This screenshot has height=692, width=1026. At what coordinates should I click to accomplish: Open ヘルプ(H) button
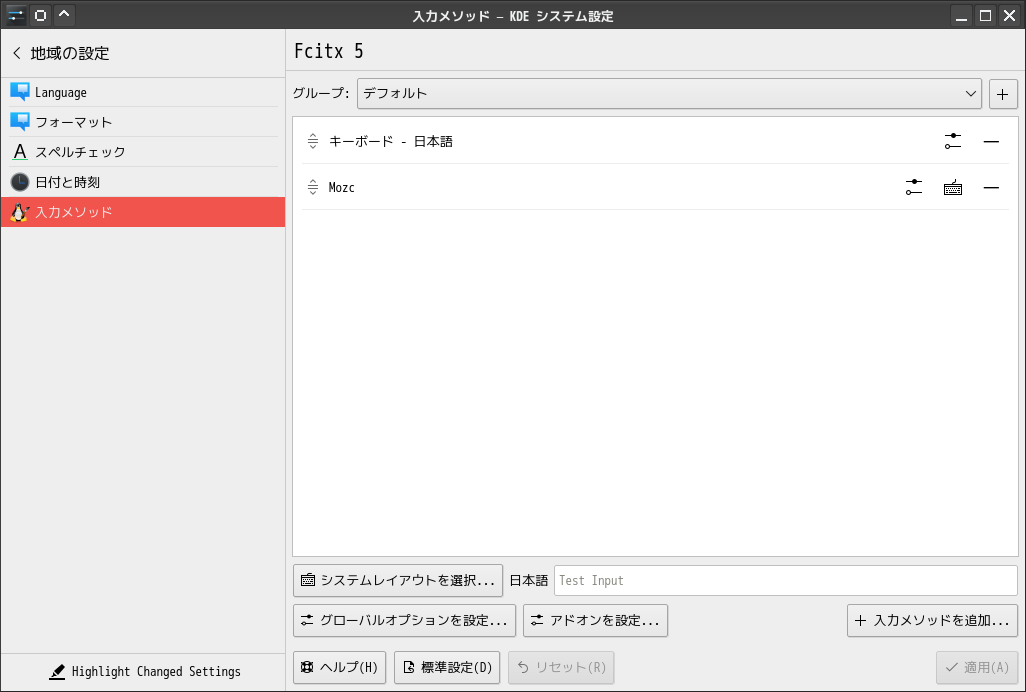pyautogui.click(x=340, y=667)
